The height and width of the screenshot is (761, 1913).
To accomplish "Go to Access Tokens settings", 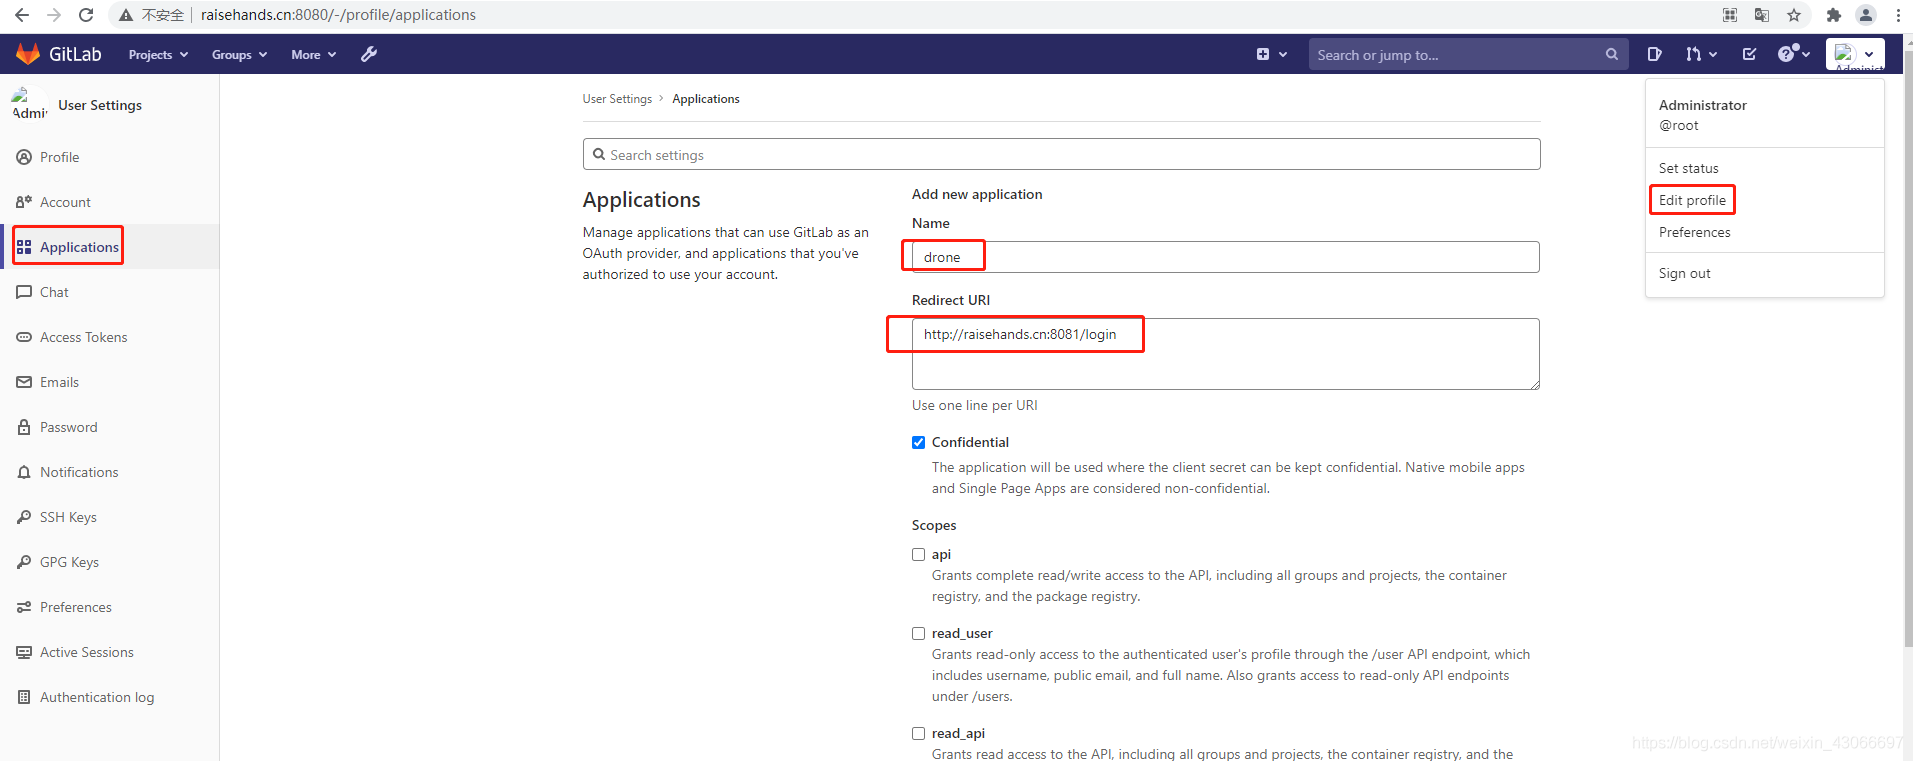I will pos(83,337).
